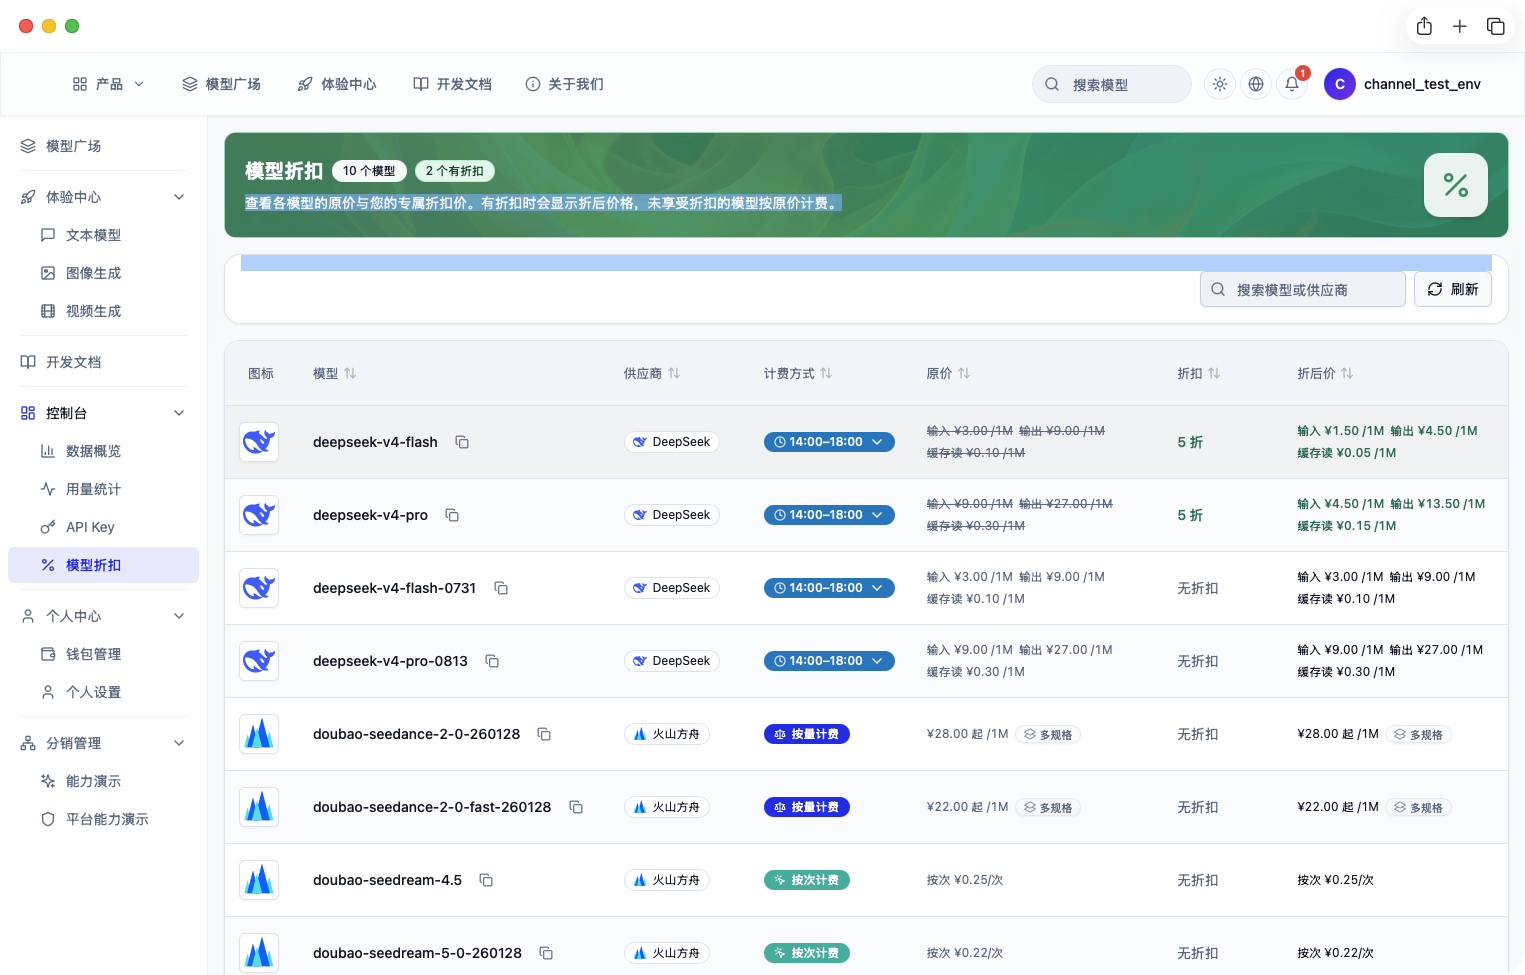Toggle light theme with sun icon
Screen dimensions: 1525x975
[x=1220, y=84]
